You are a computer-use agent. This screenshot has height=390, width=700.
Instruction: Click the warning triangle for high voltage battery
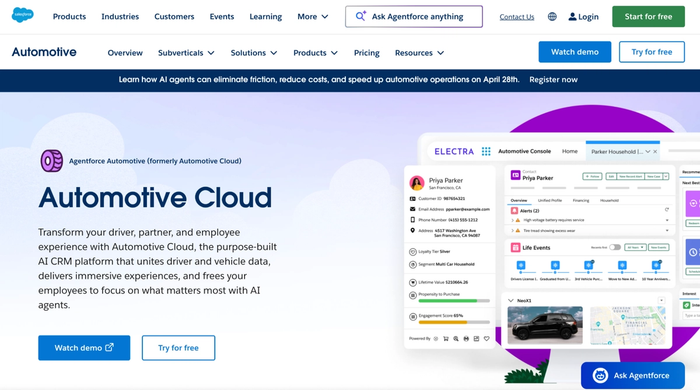(x=518, y=220)
